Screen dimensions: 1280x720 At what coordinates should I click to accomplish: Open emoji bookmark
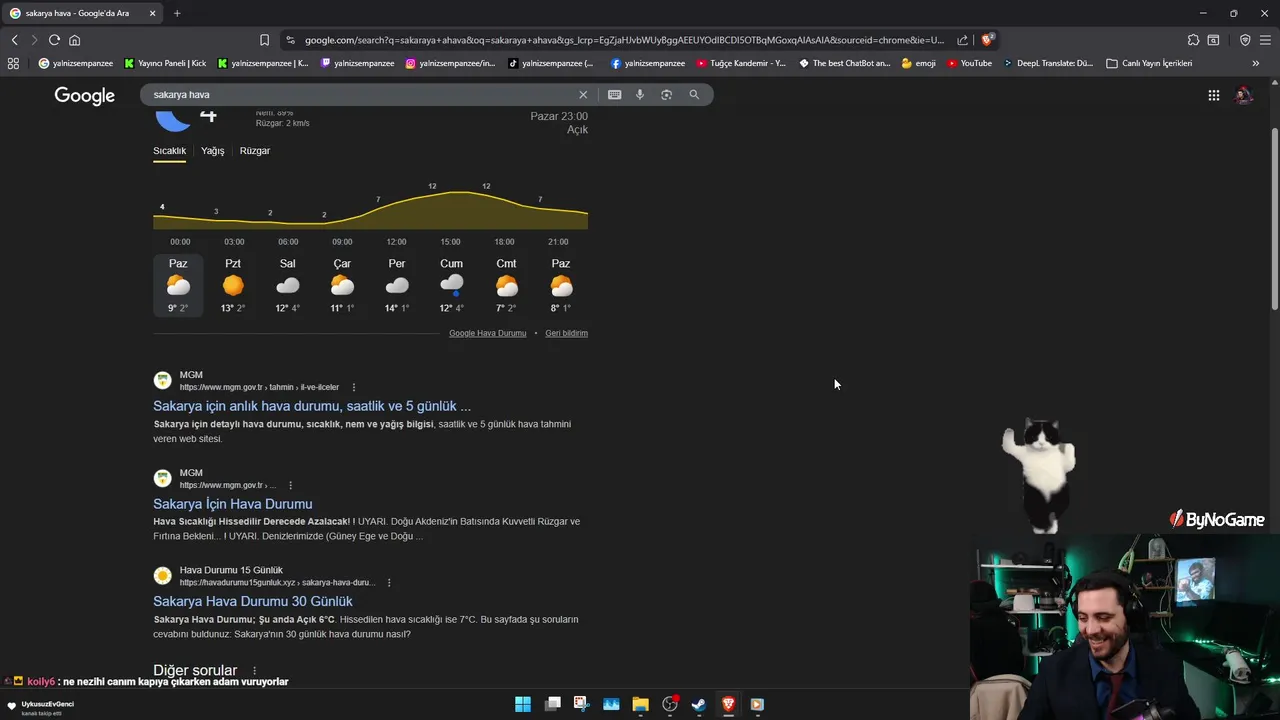[918, 63]
